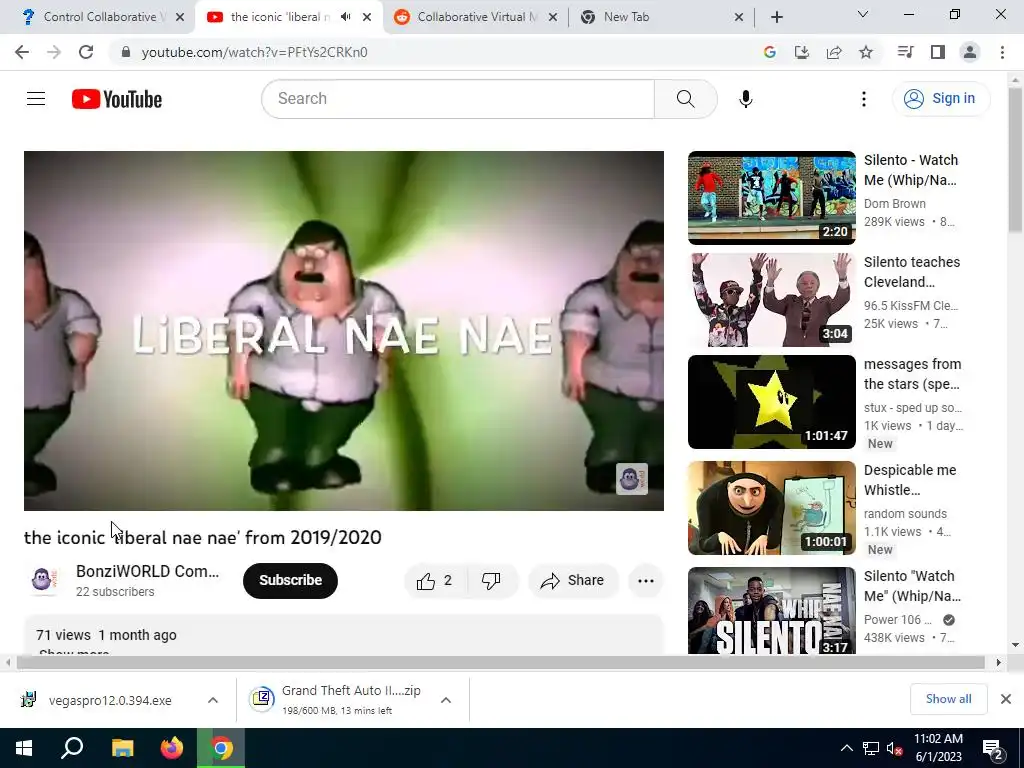
Task: Share this page icon in the address bar
Action: point(834,52)
